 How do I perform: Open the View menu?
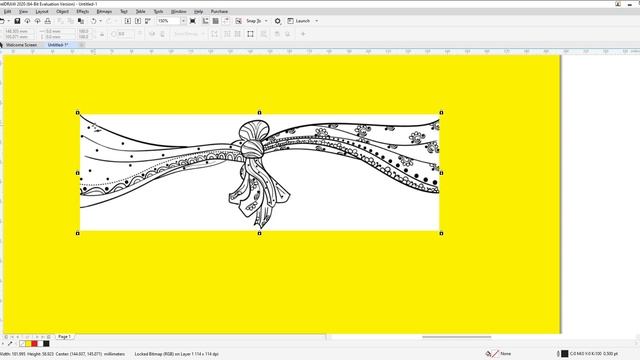pos(24,11)
